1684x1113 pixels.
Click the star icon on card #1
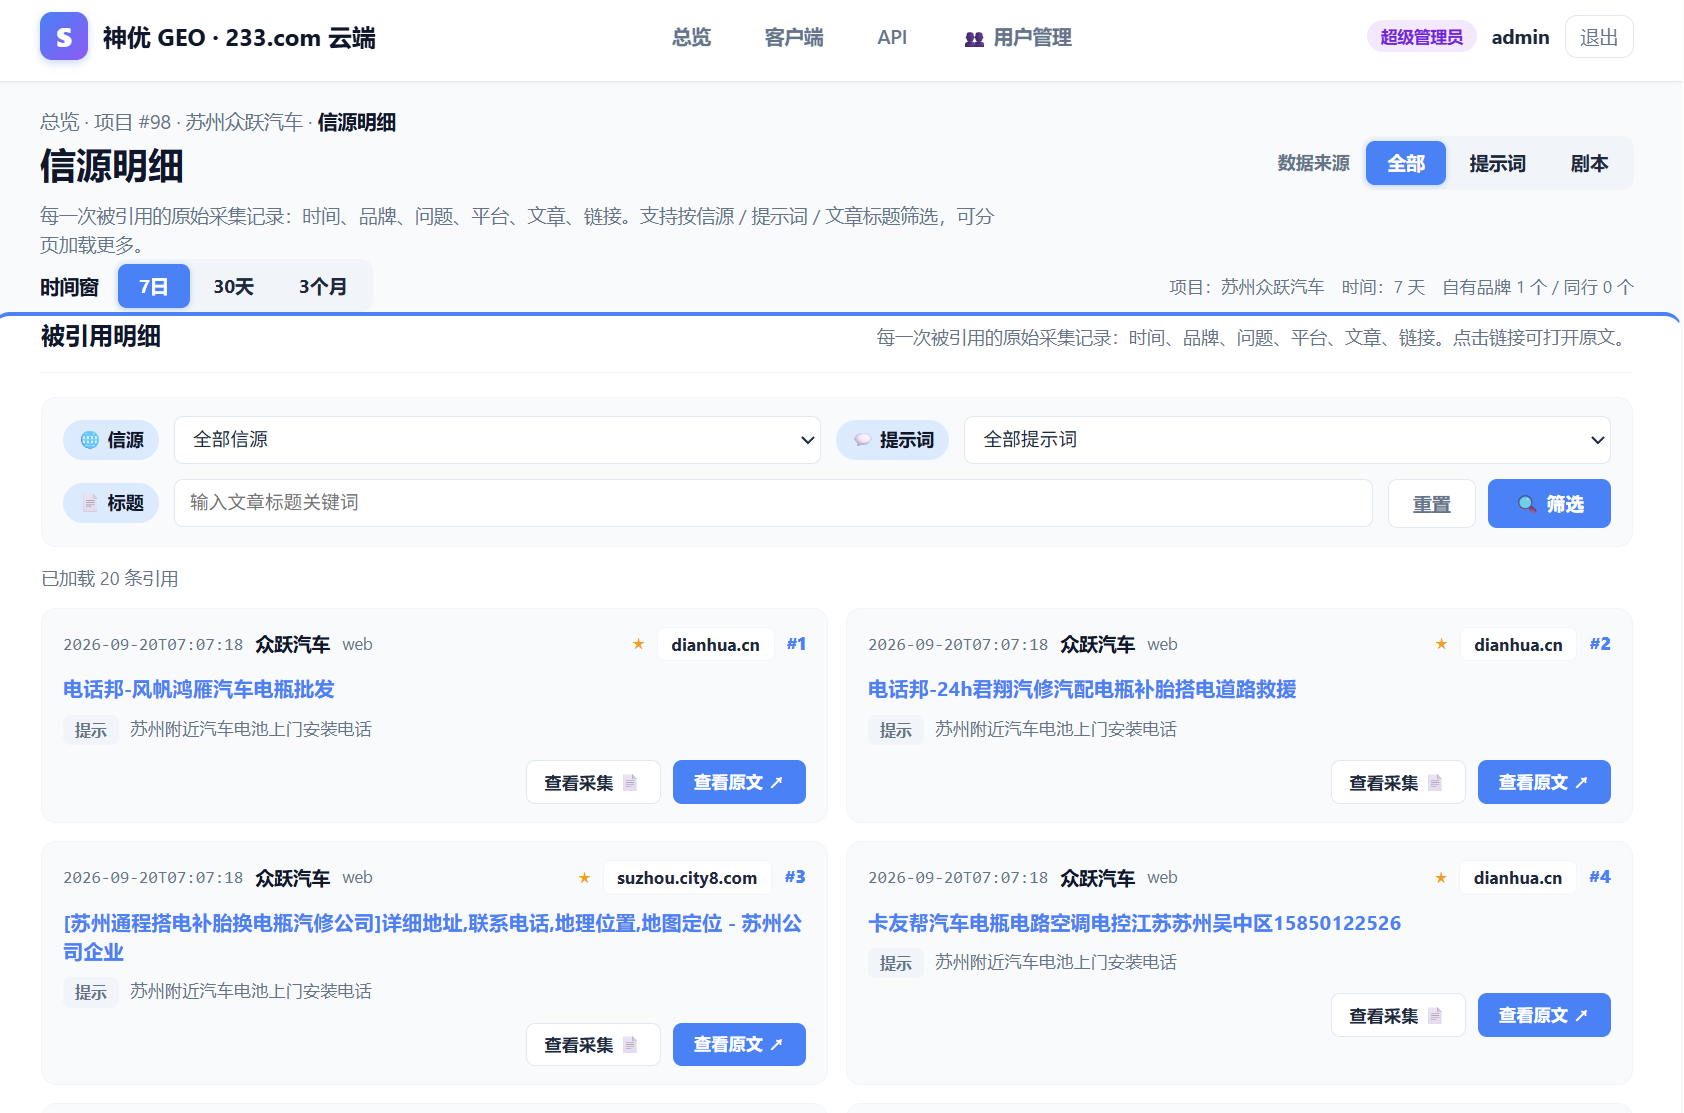click(638, 644)
